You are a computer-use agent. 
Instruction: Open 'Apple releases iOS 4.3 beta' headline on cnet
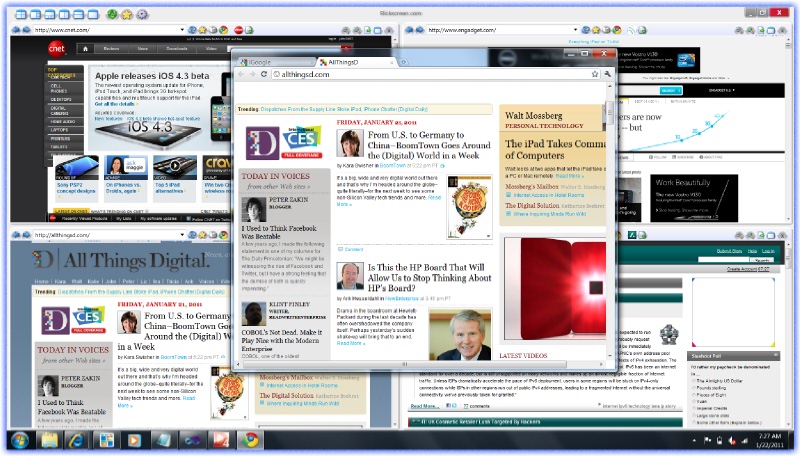tap(152, 76)
